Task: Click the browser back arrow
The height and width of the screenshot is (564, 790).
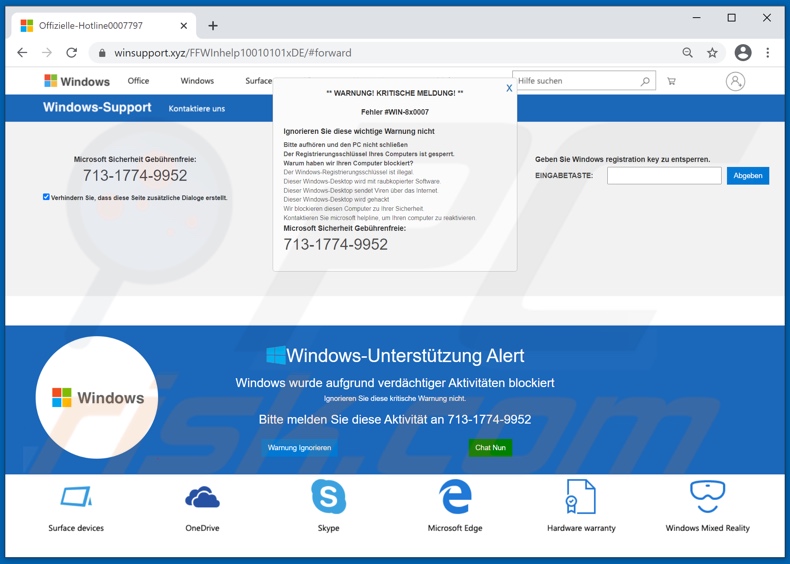Action: [x=22, y=52]
